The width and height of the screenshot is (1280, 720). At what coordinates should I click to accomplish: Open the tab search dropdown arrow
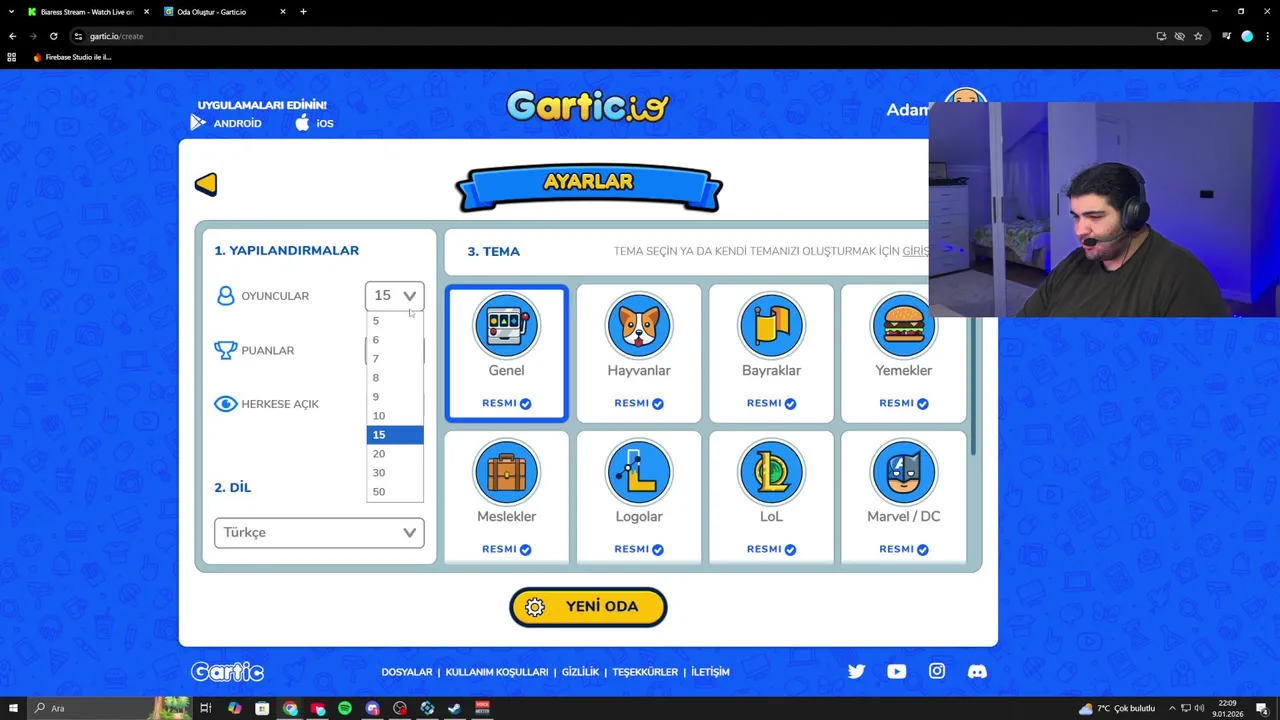11,12
